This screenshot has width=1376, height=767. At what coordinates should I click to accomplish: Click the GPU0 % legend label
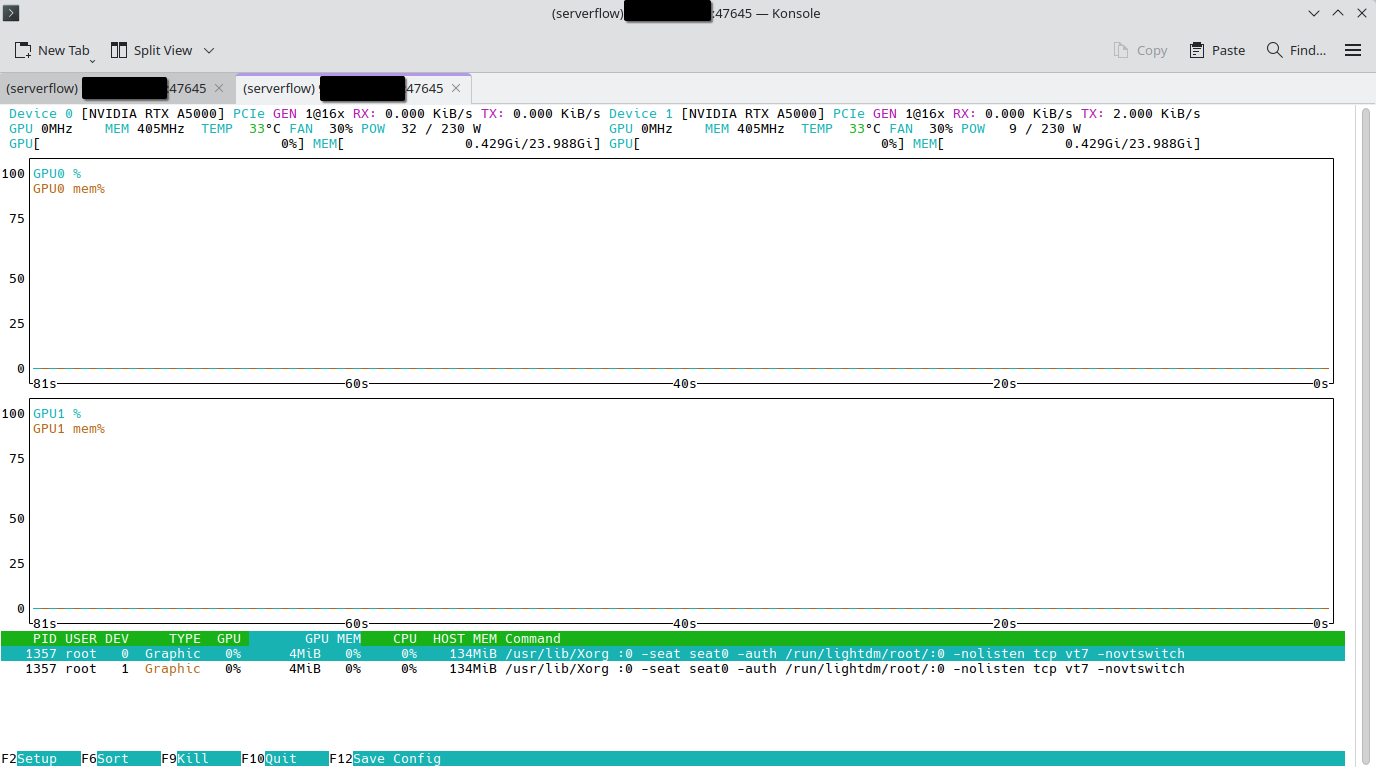[x=57, y=174]
